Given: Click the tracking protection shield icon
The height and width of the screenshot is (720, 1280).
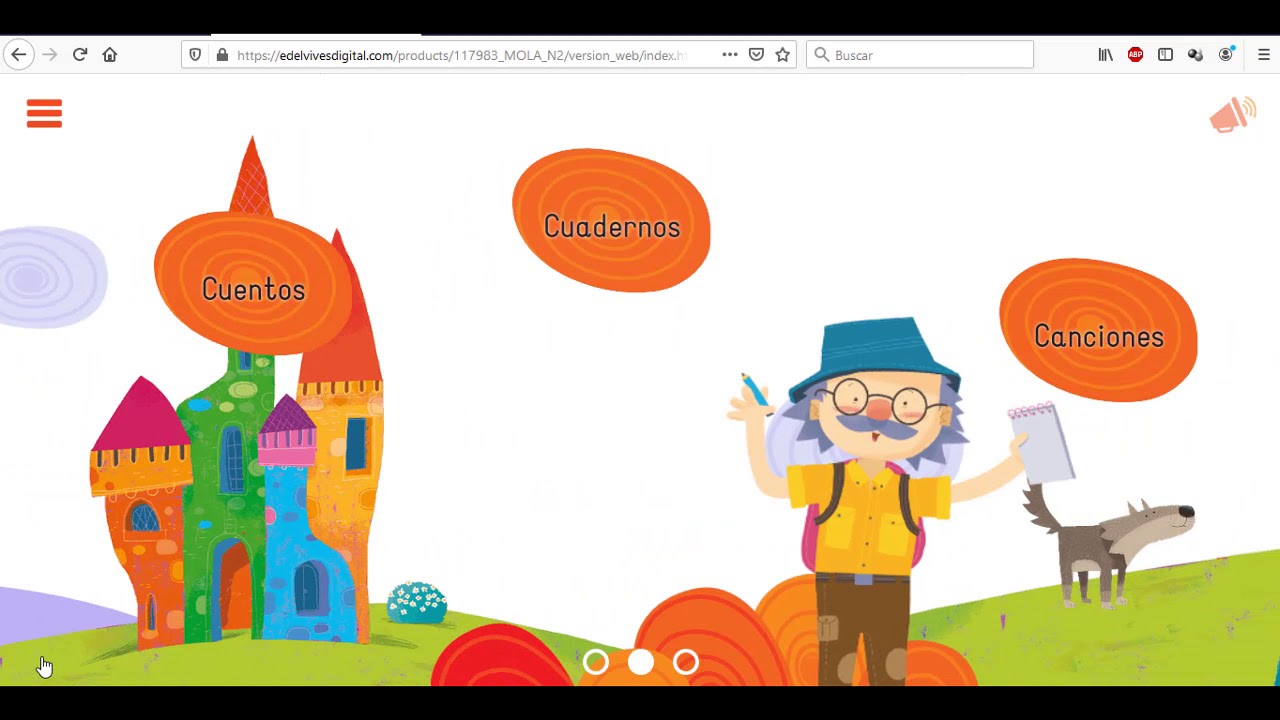Looking at the screenshot, I should click(x=196, y=55).
